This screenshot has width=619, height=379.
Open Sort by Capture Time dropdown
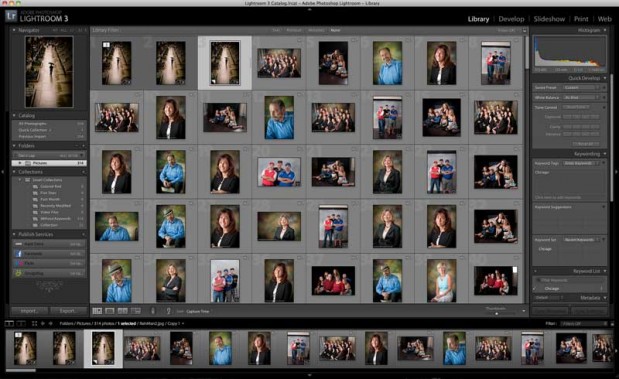(198, 311)
